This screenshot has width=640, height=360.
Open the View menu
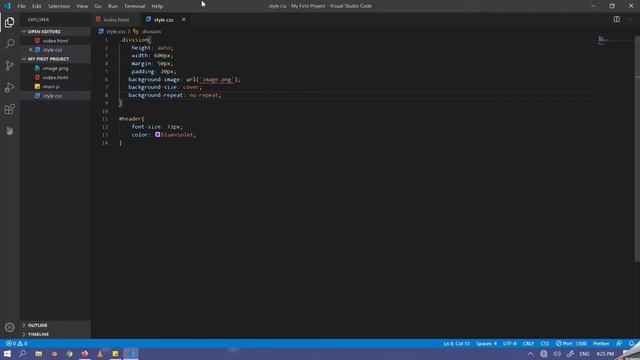82,6
